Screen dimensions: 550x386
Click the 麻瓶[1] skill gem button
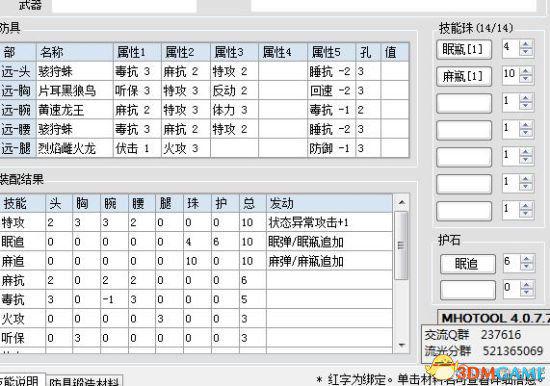[464, 76]
